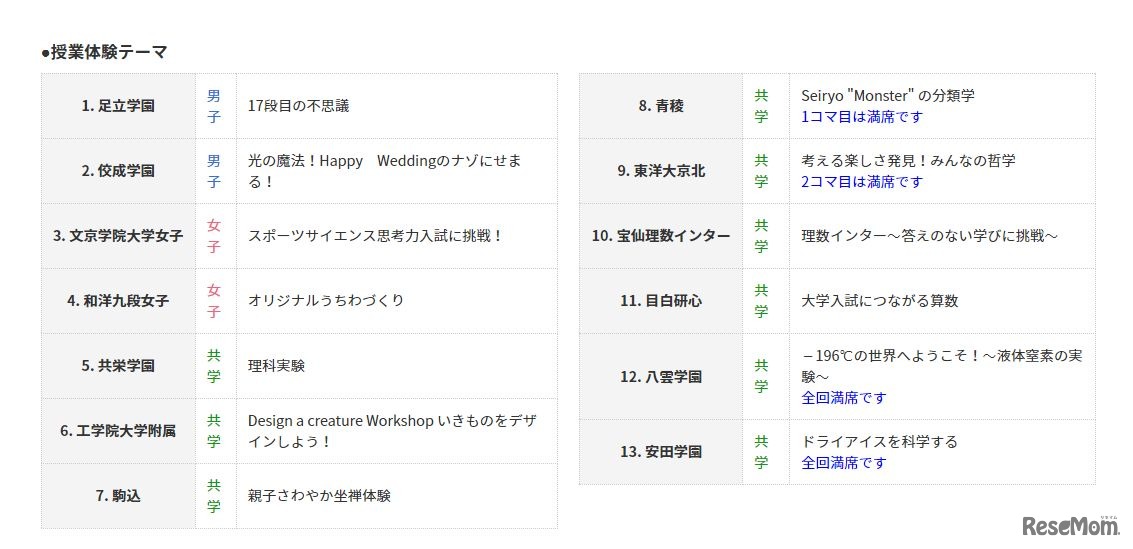Select the 1. 足立学園 school cell

(118, 106)
